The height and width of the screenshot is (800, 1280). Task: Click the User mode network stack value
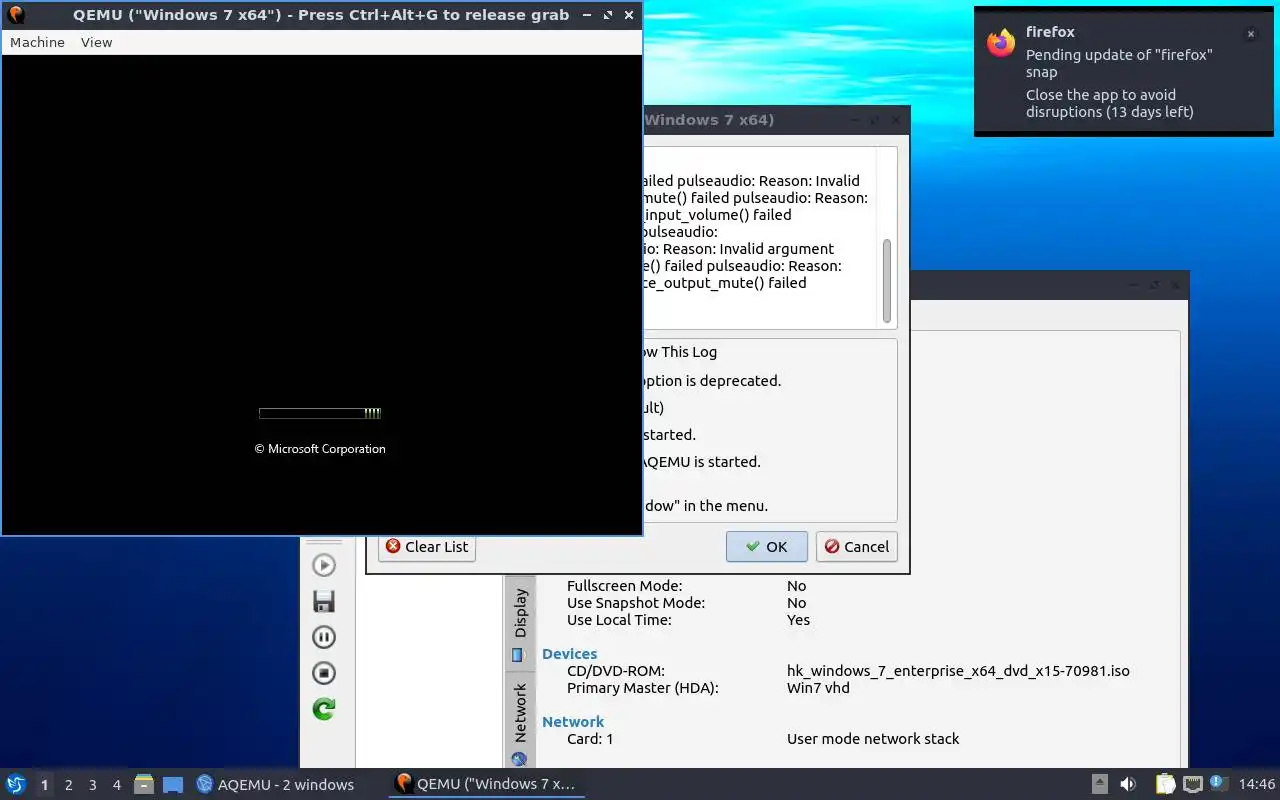coord(873,739)
